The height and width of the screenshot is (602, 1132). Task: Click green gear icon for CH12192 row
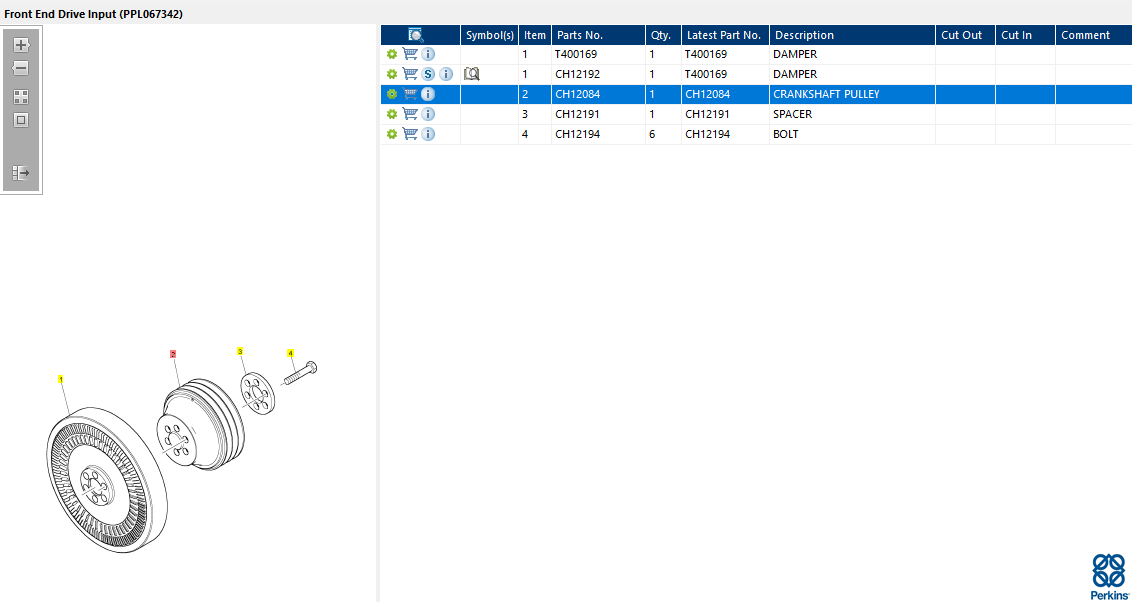(392, 74)
